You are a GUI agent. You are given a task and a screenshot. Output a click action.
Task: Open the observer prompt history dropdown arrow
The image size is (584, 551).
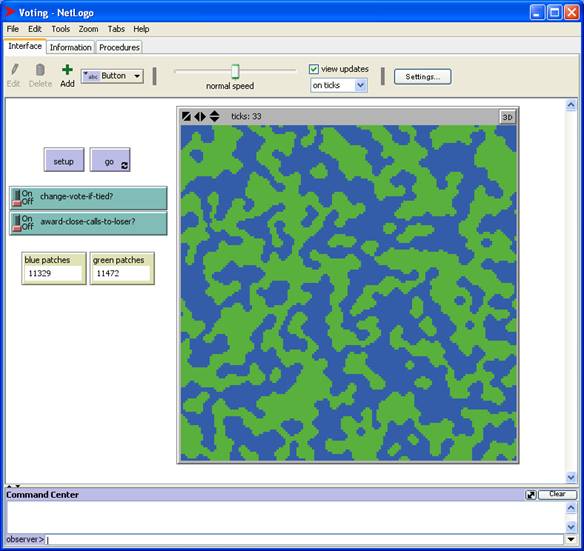(571, 539)
